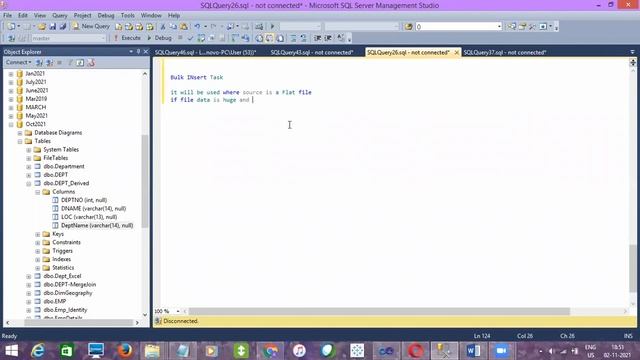
Task: Click the Execute button
Action: pyautogui.click(x=127, y=38)
